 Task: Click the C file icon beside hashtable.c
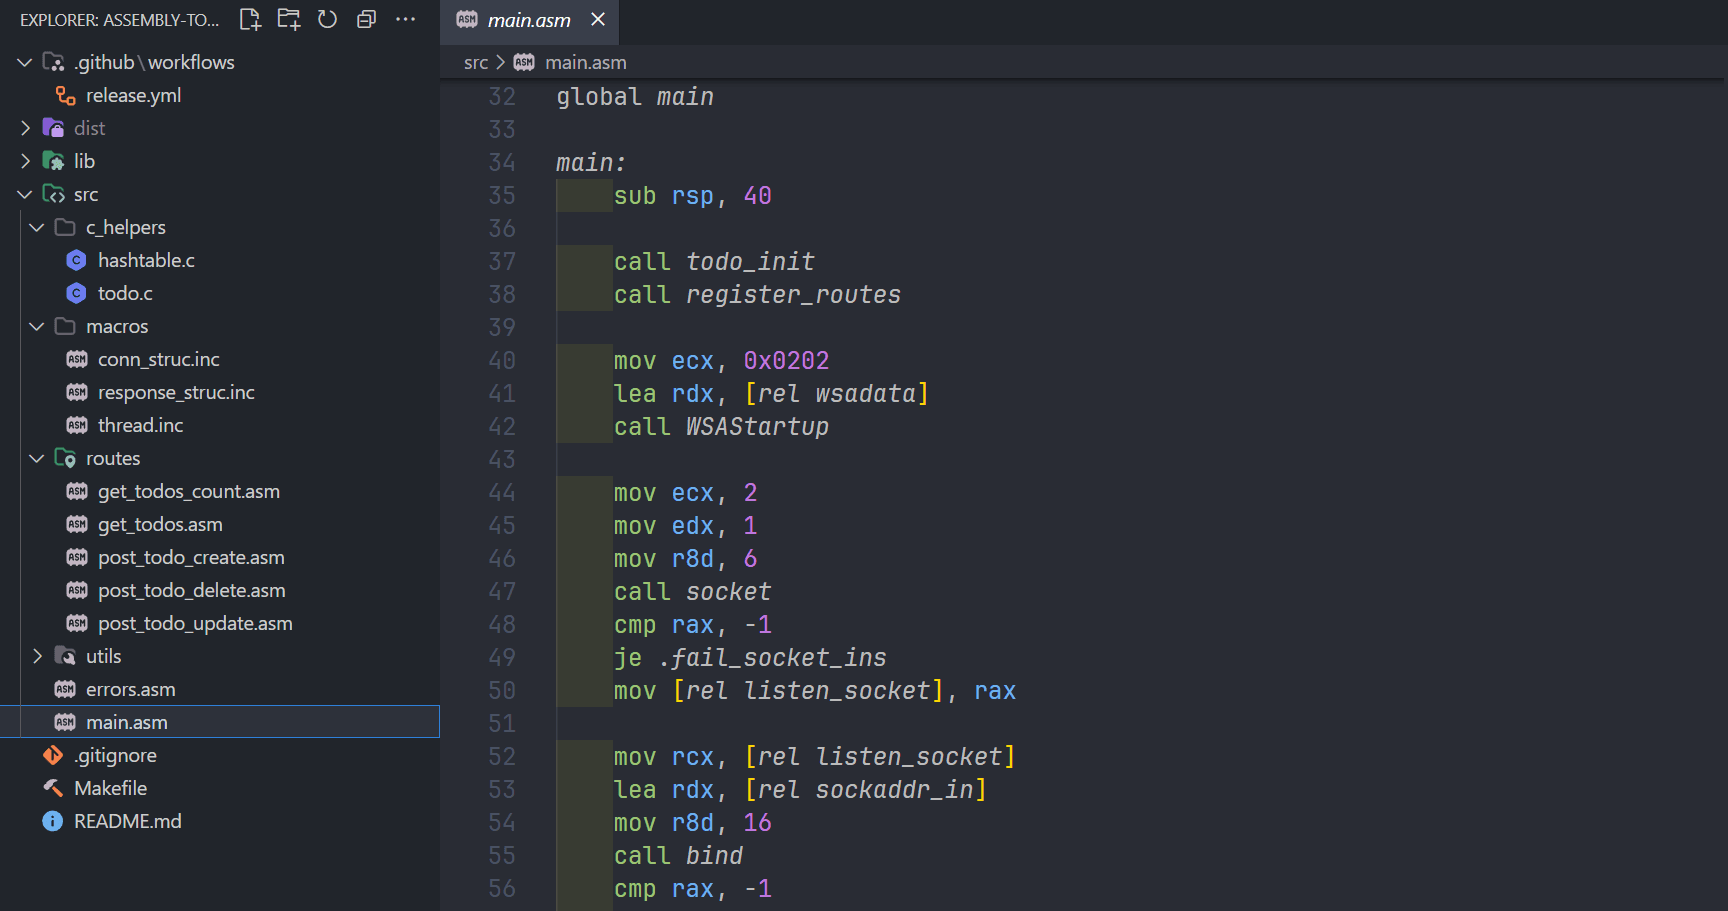pyautogui.click(x=76, y=259)
